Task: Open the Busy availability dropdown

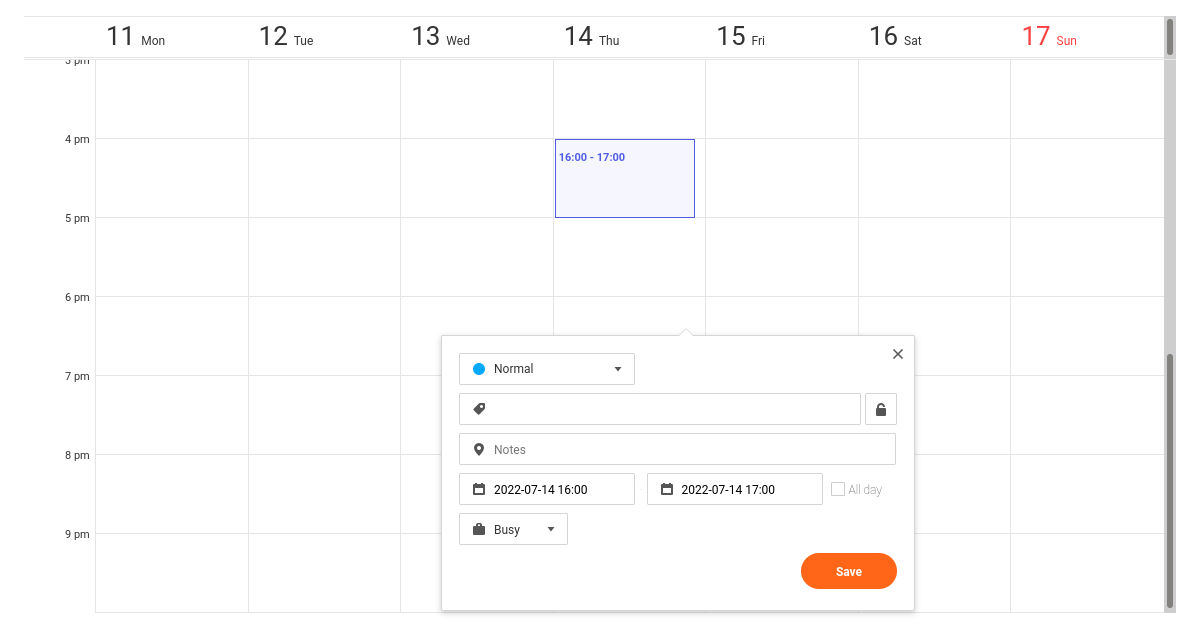Action: 513,528
